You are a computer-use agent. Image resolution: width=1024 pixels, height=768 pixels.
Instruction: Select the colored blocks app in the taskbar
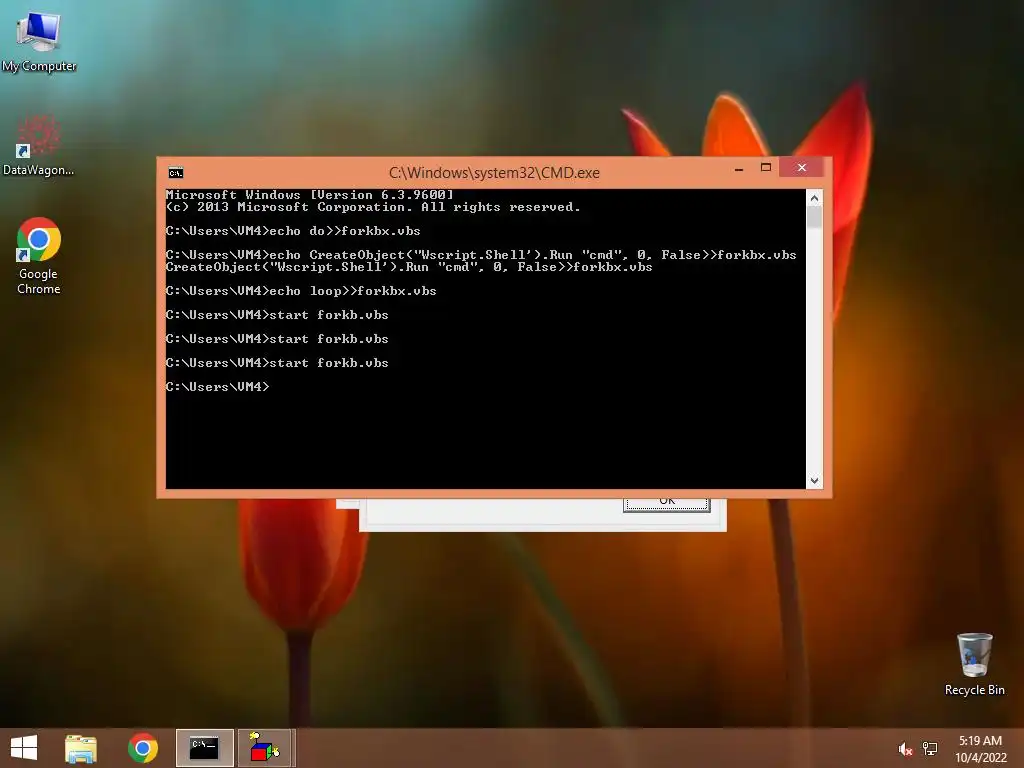[264, 748]
